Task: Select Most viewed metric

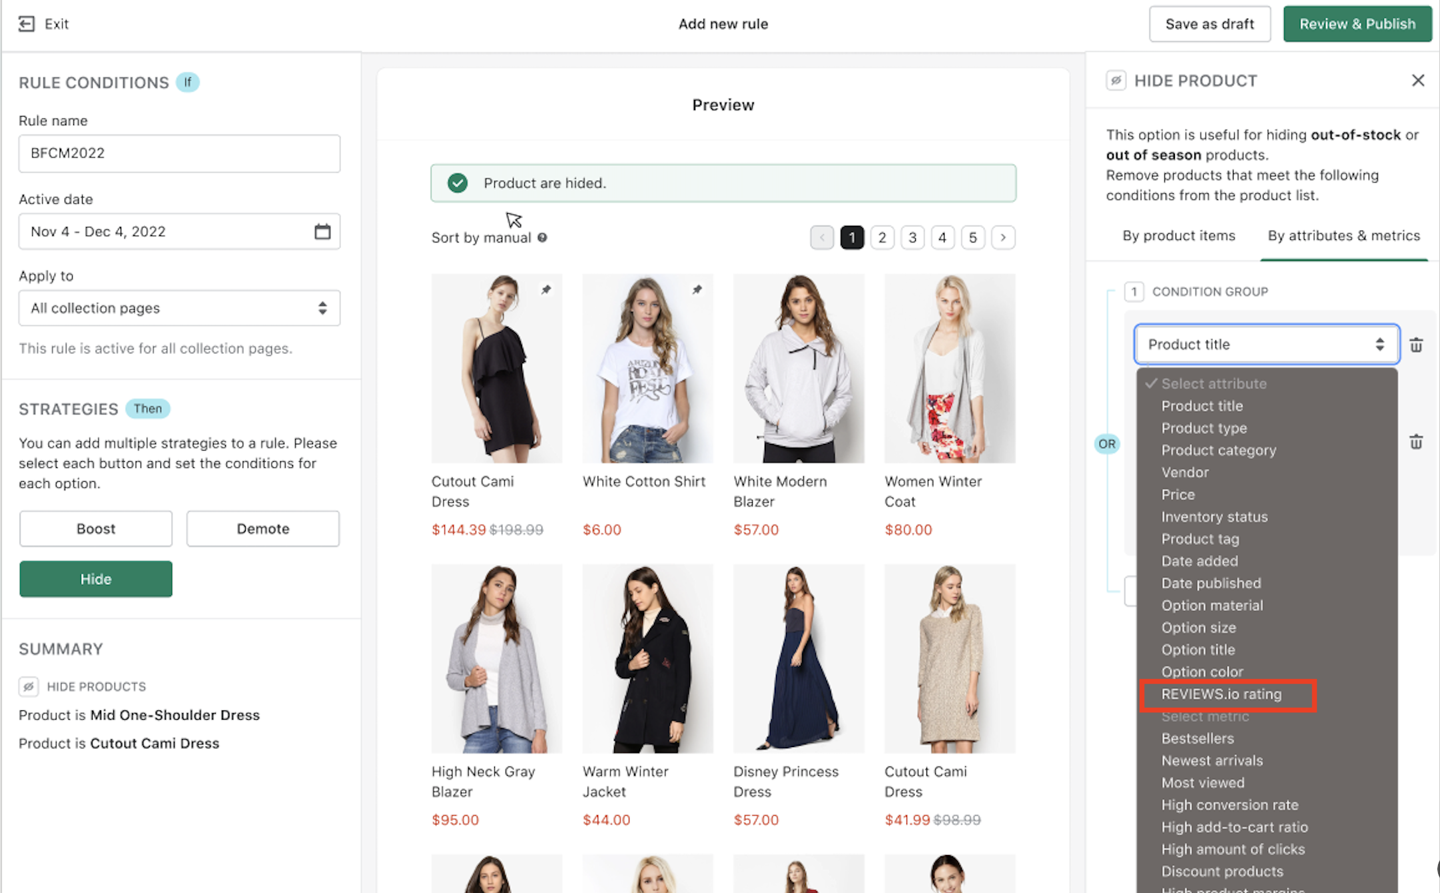Action: click(1203, 783)
